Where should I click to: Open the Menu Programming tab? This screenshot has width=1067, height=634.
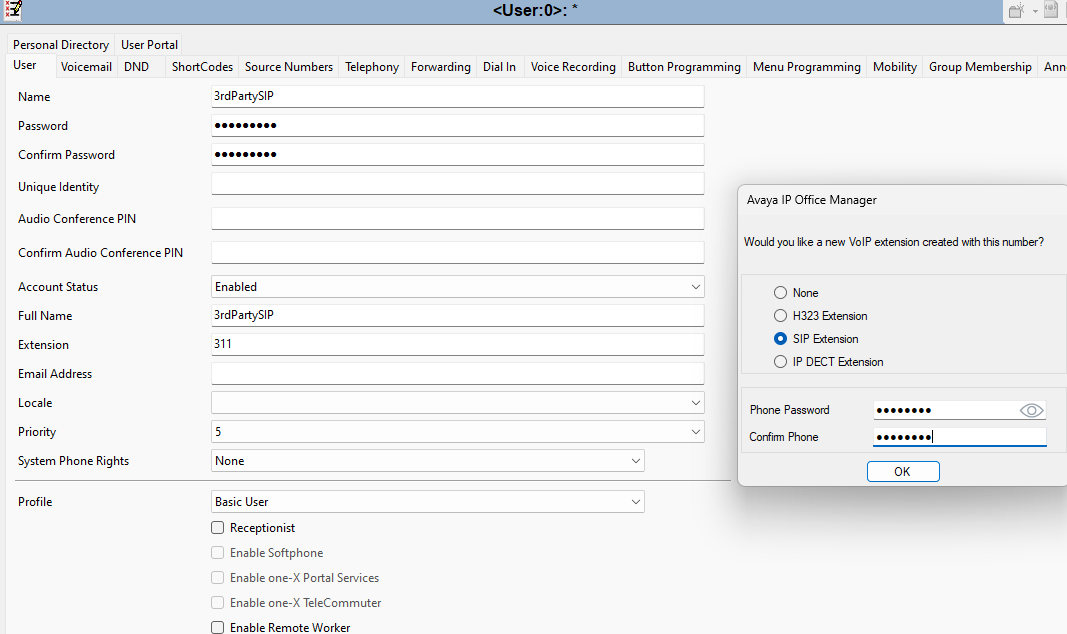806,67
